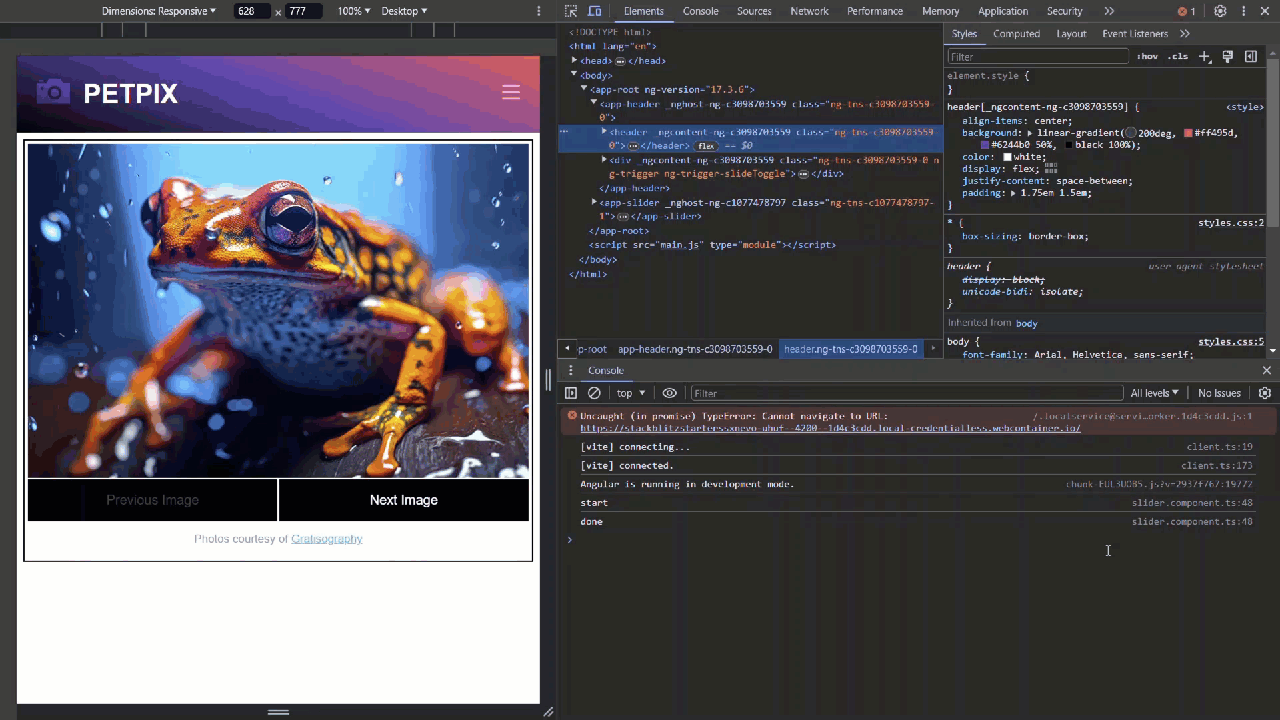The height and width of the screenshot is (720, 1280).
Task: Show the console sidebar icon
Action: (571, 393)
